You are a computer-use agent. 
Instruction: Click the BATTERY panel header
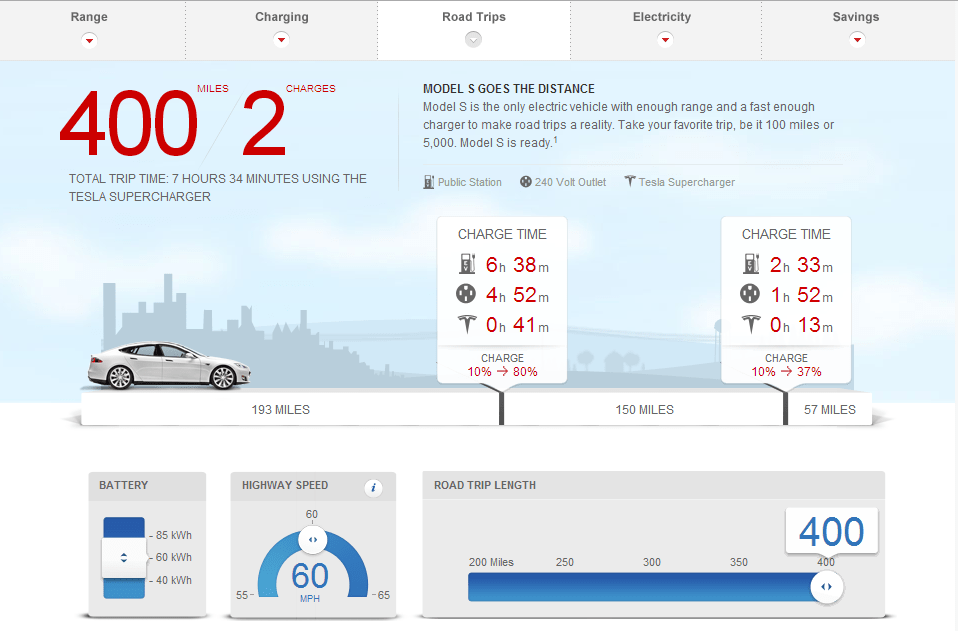[147, 486]
